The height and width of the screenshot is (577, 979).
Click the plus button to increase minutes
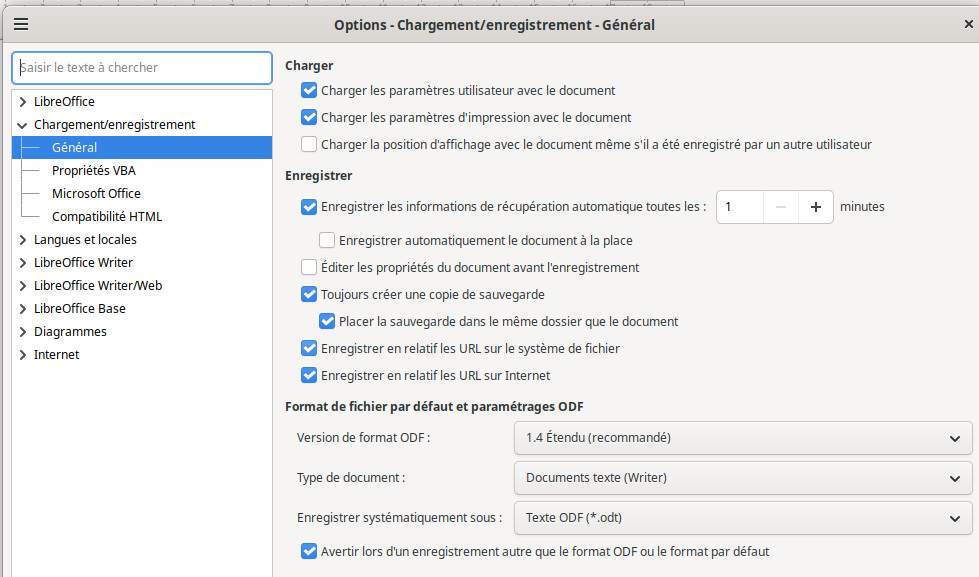pyautogui.click(x=816, y=207)
